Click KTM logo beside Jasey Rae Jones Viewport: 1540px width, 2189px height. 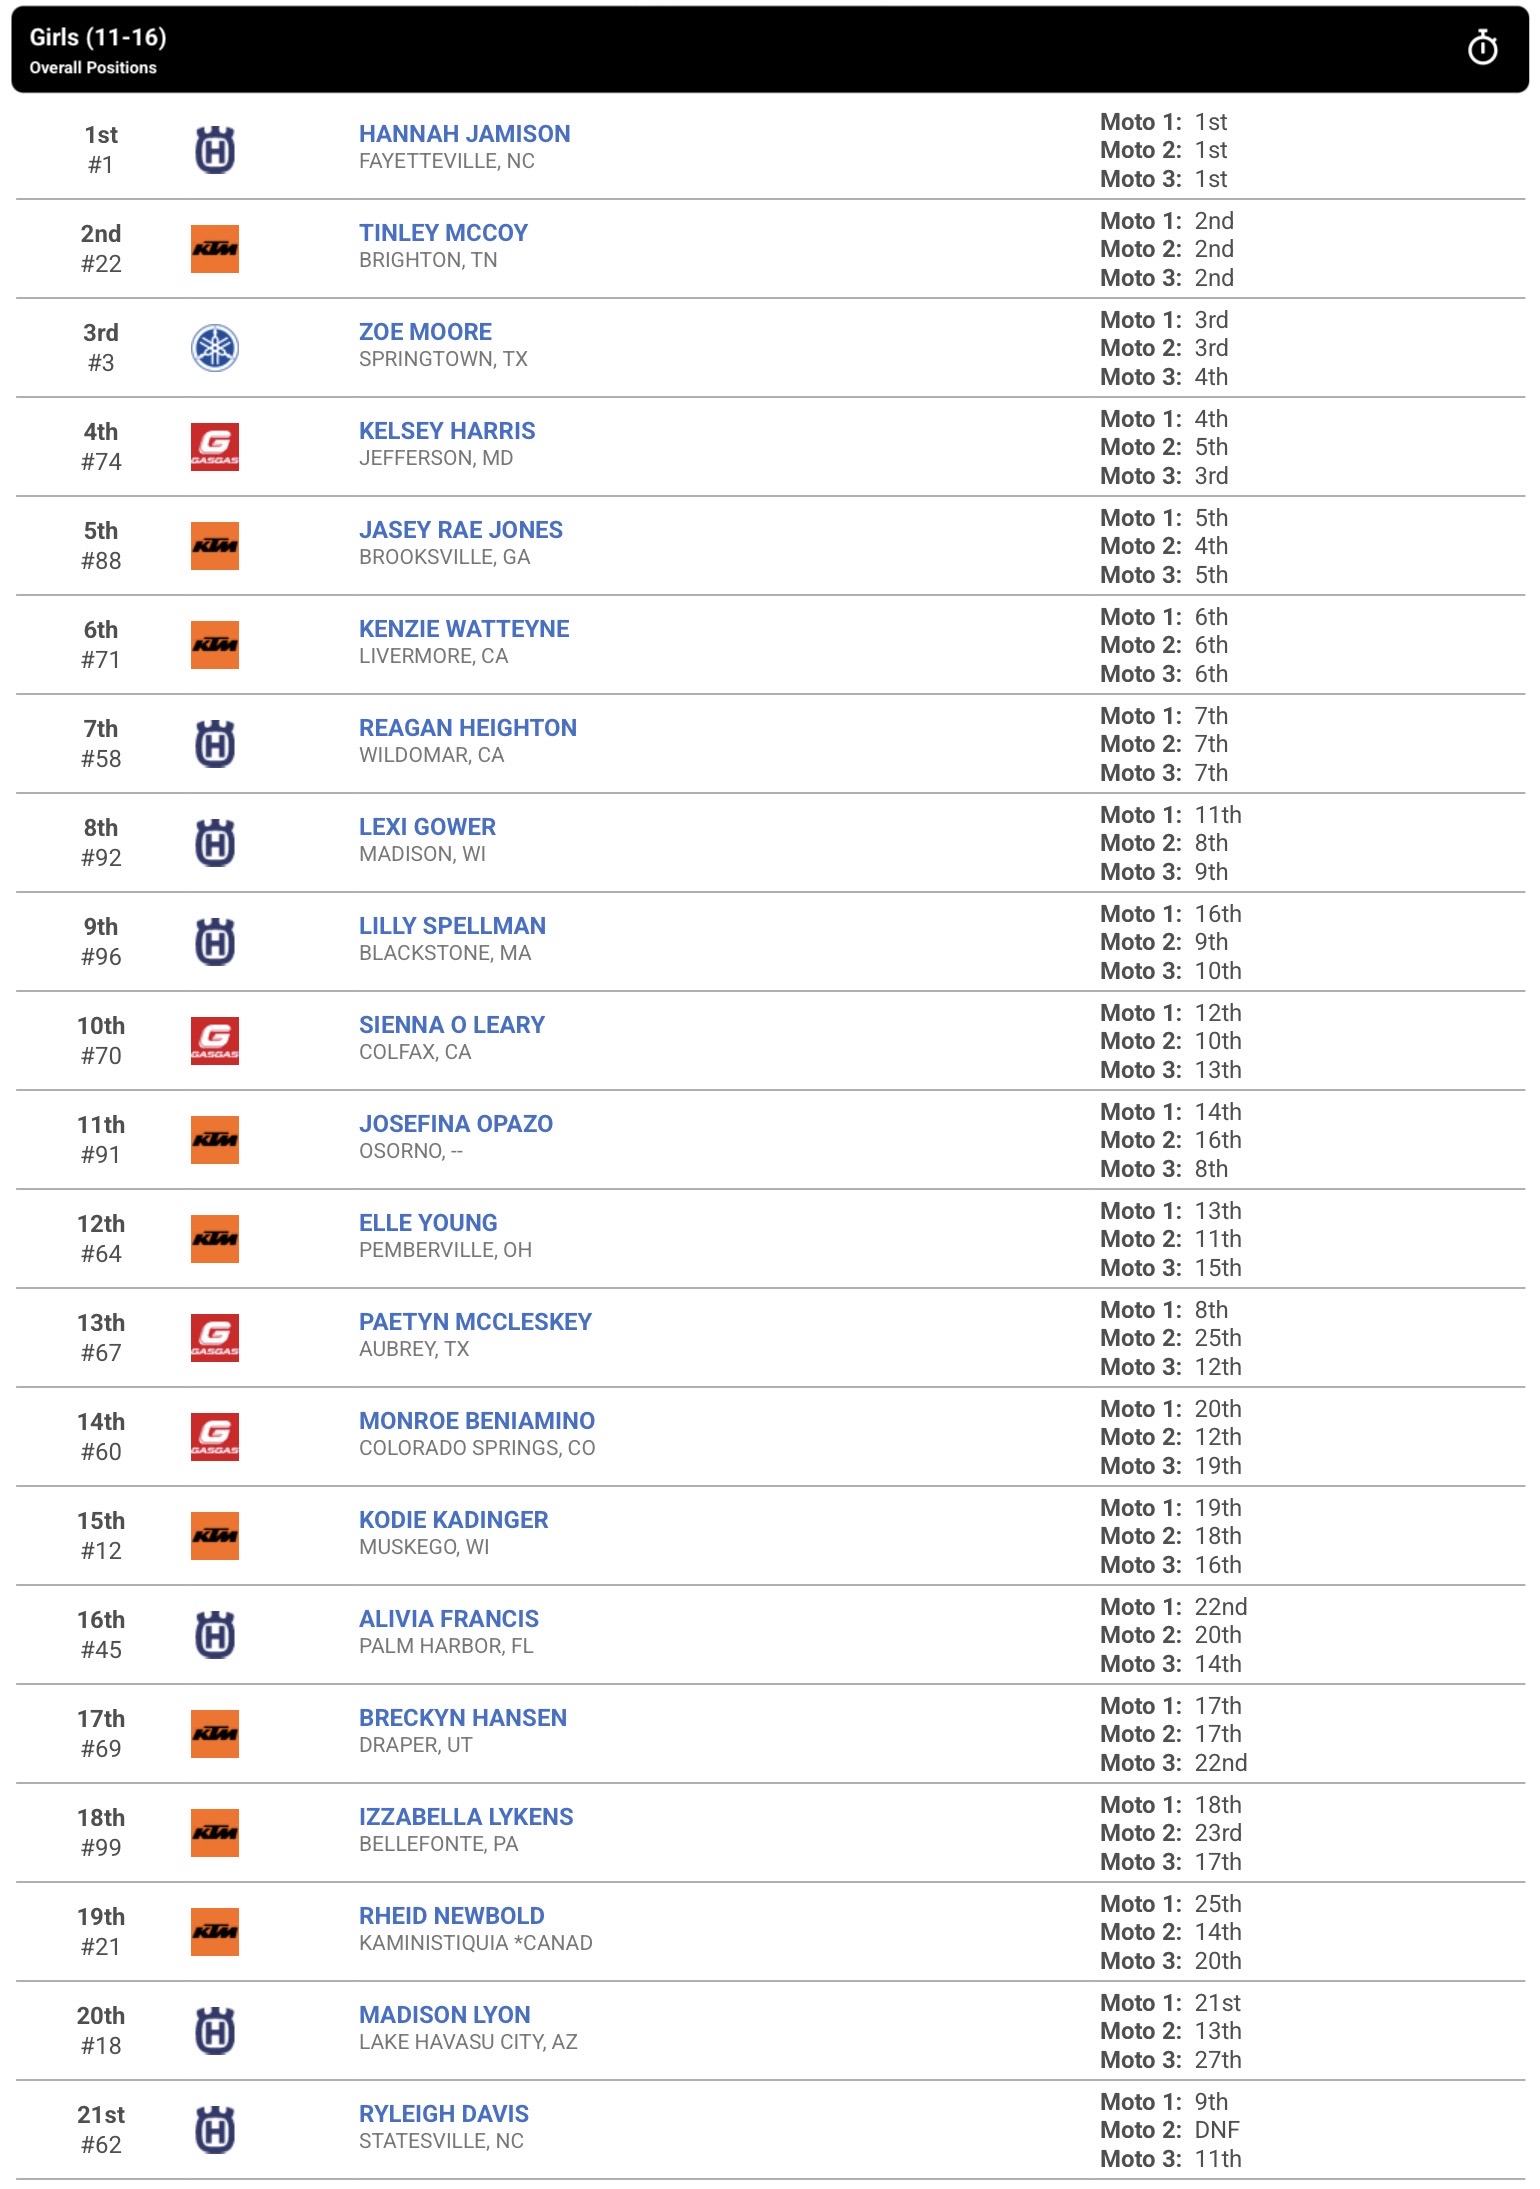point(215,546)
